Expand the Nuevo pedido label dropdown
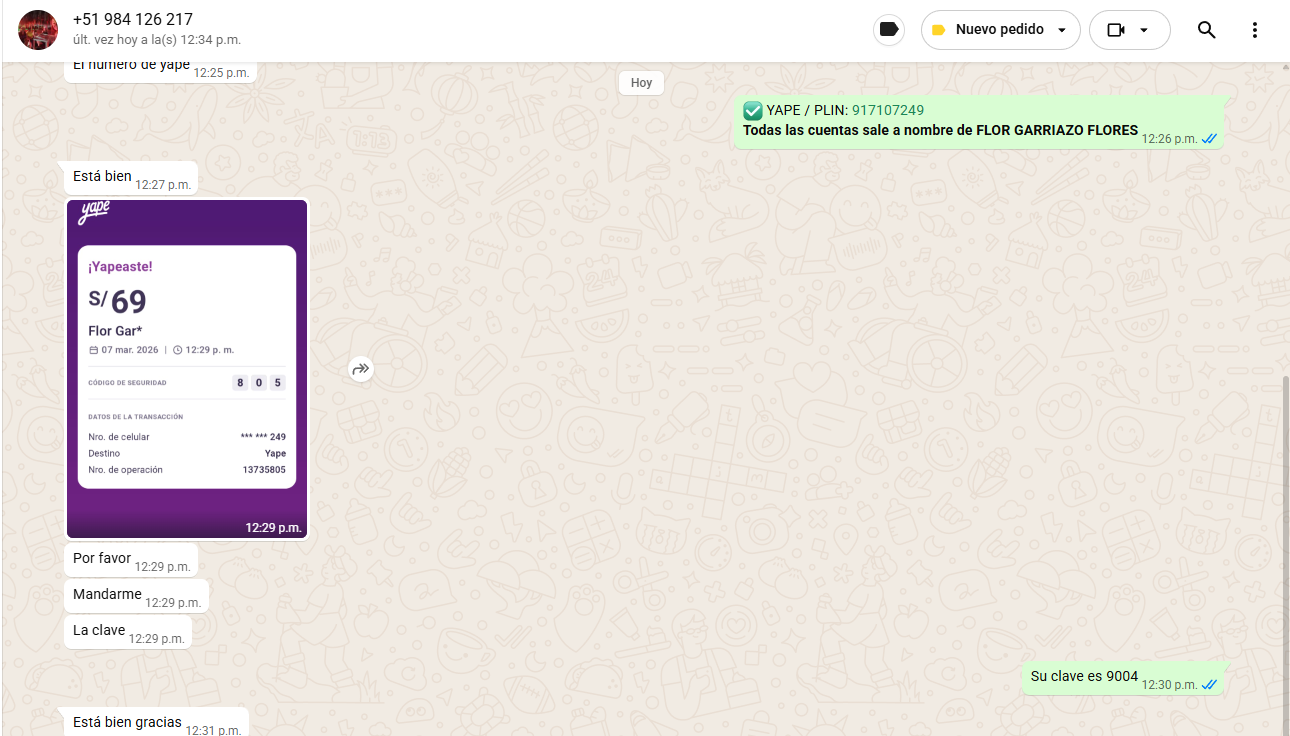The height and width of the screenshot is (736, 1290). 1062,30
